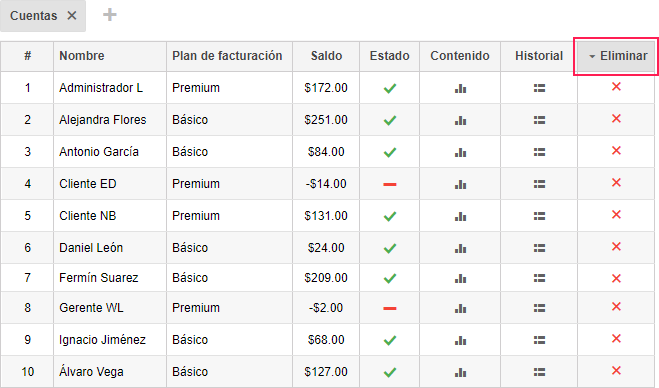The height and width of the screenshot is (388, 659).
Task: Toggle Administrador L green check status
Action: click(390, 88)
